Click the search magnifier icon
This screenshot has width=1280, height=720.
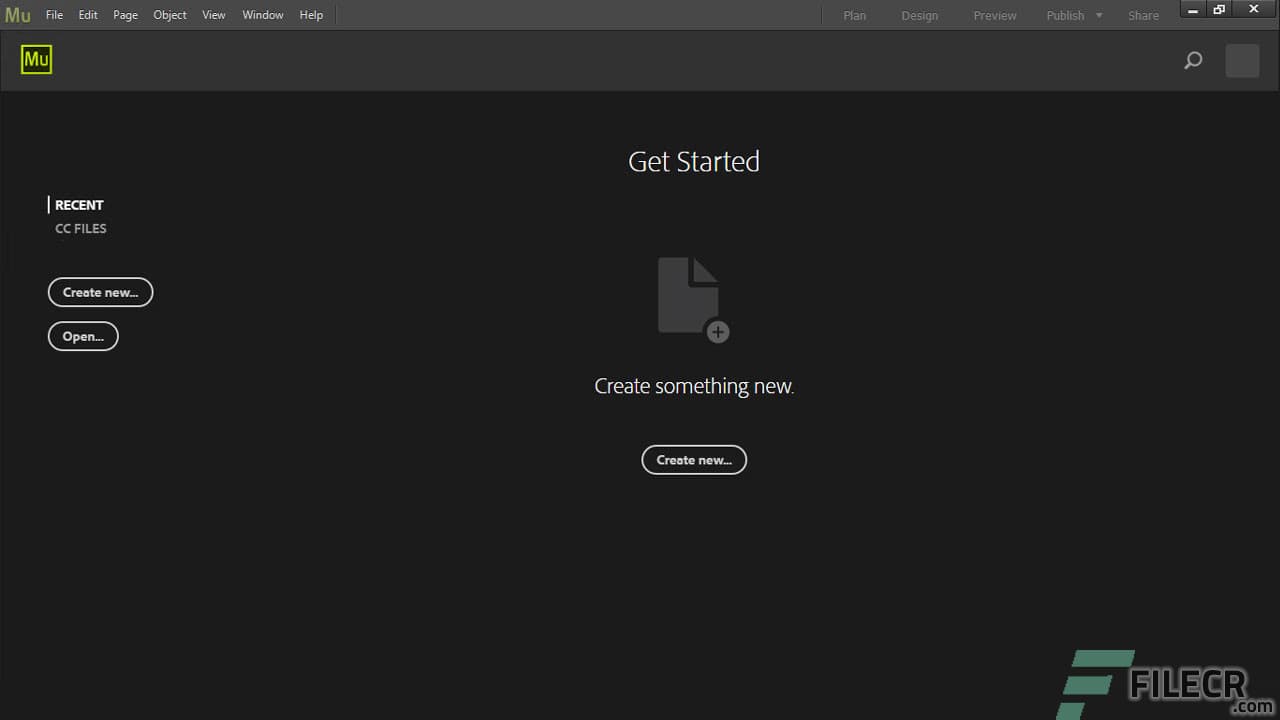point(1192,60)
